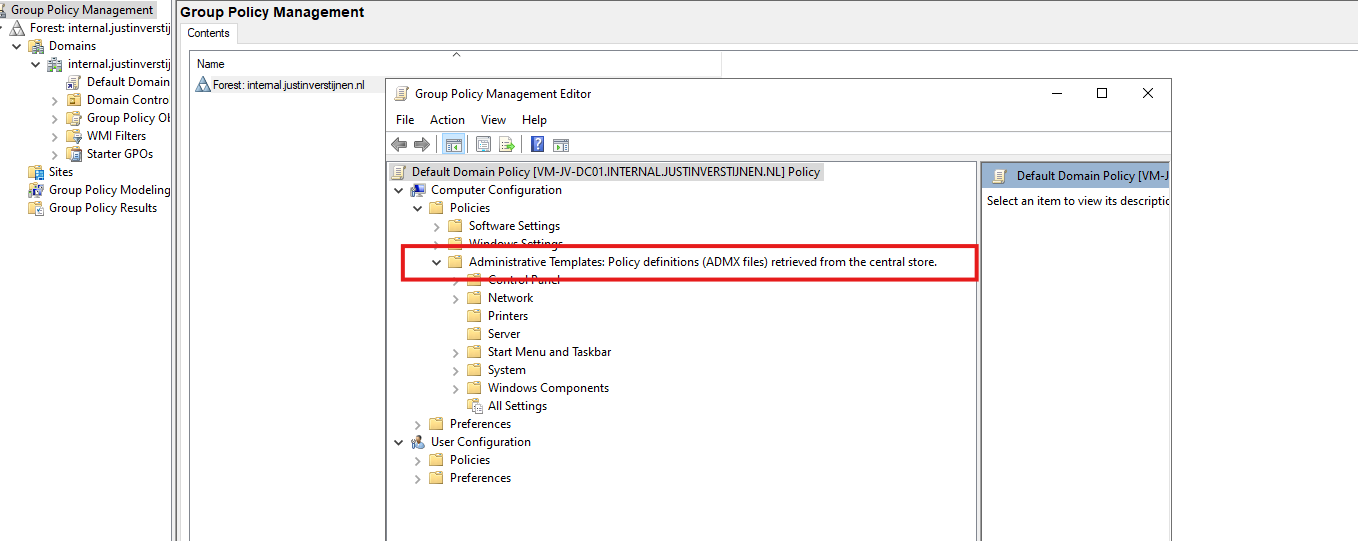Select internal.justinverstij domain in left tree

(x=119, y=64)
